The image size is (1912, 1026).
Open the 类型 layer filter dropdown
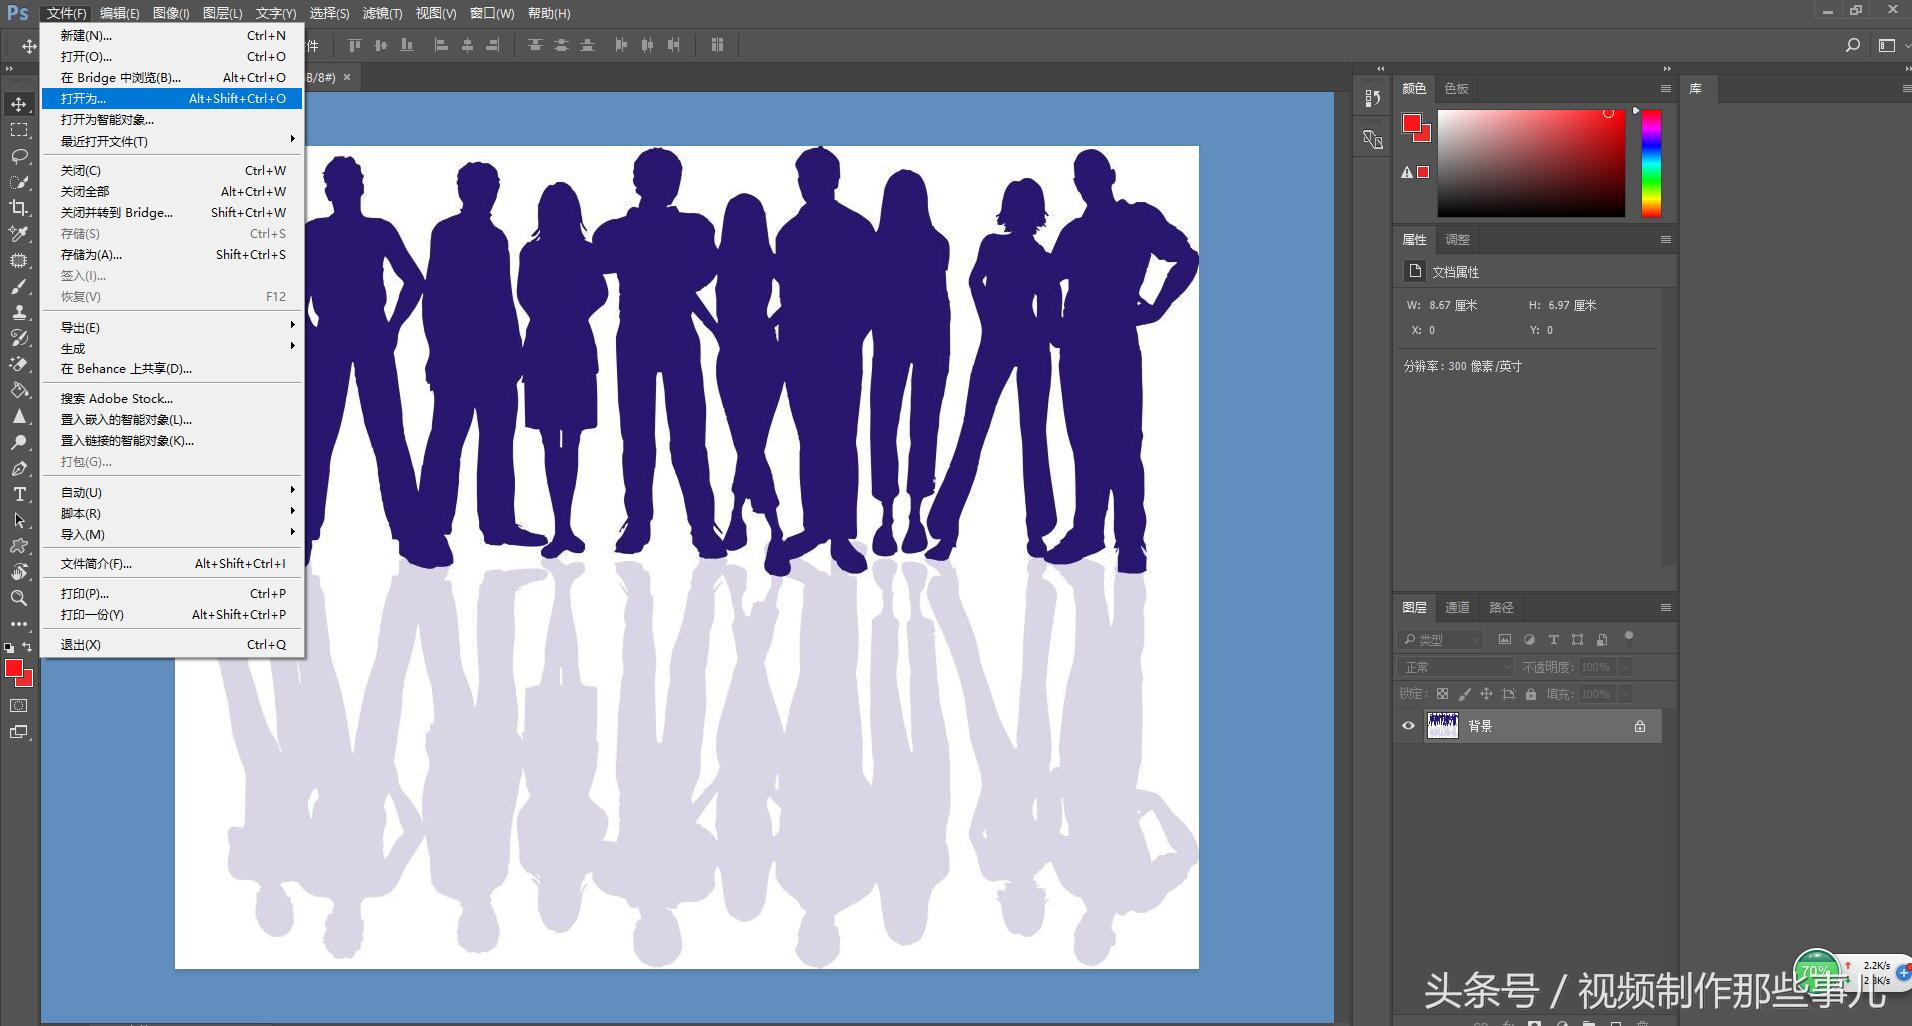click(1440, 639)
